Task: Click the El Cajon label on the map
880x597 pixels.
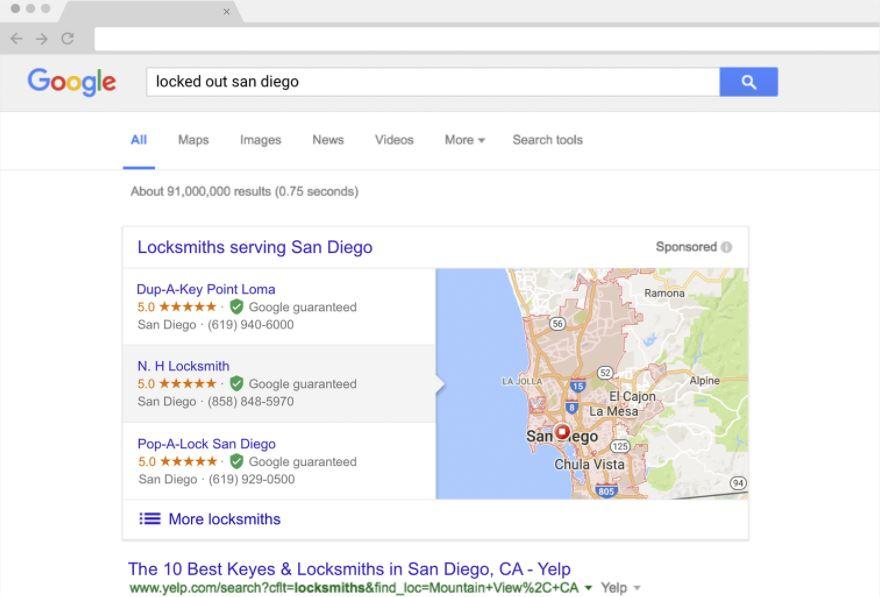Action: pyautogui.click(x=632, y=396)
